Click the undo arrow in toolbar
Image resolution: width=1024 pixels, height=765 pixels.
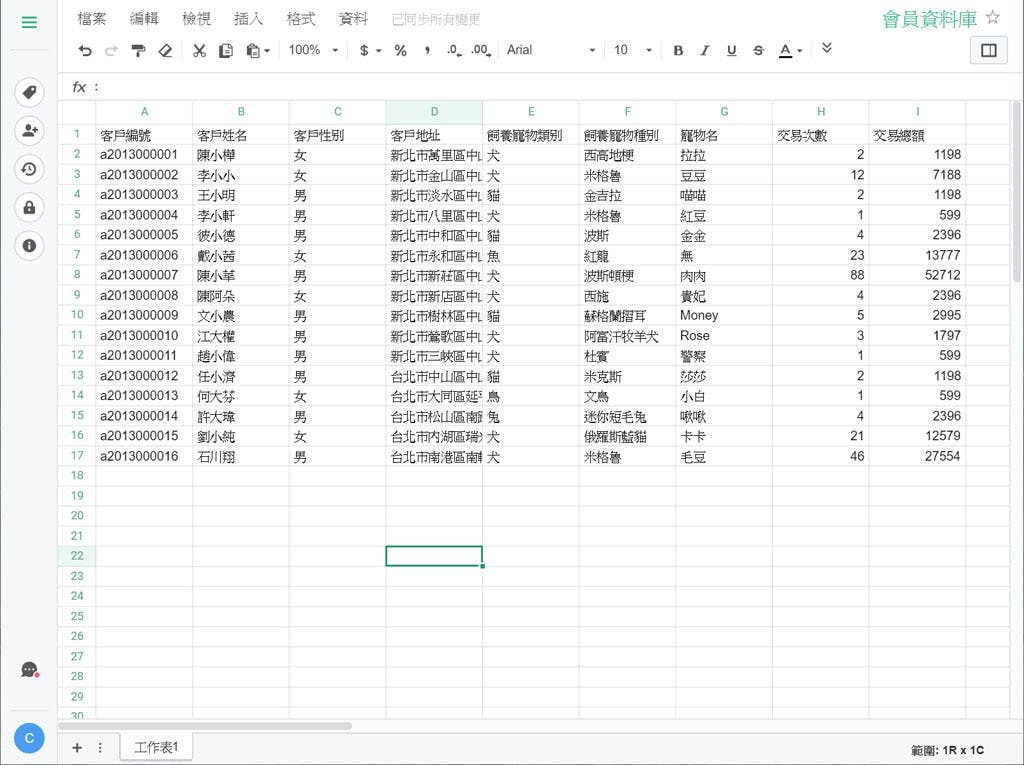pyautogui.click(x=85, y=51)
